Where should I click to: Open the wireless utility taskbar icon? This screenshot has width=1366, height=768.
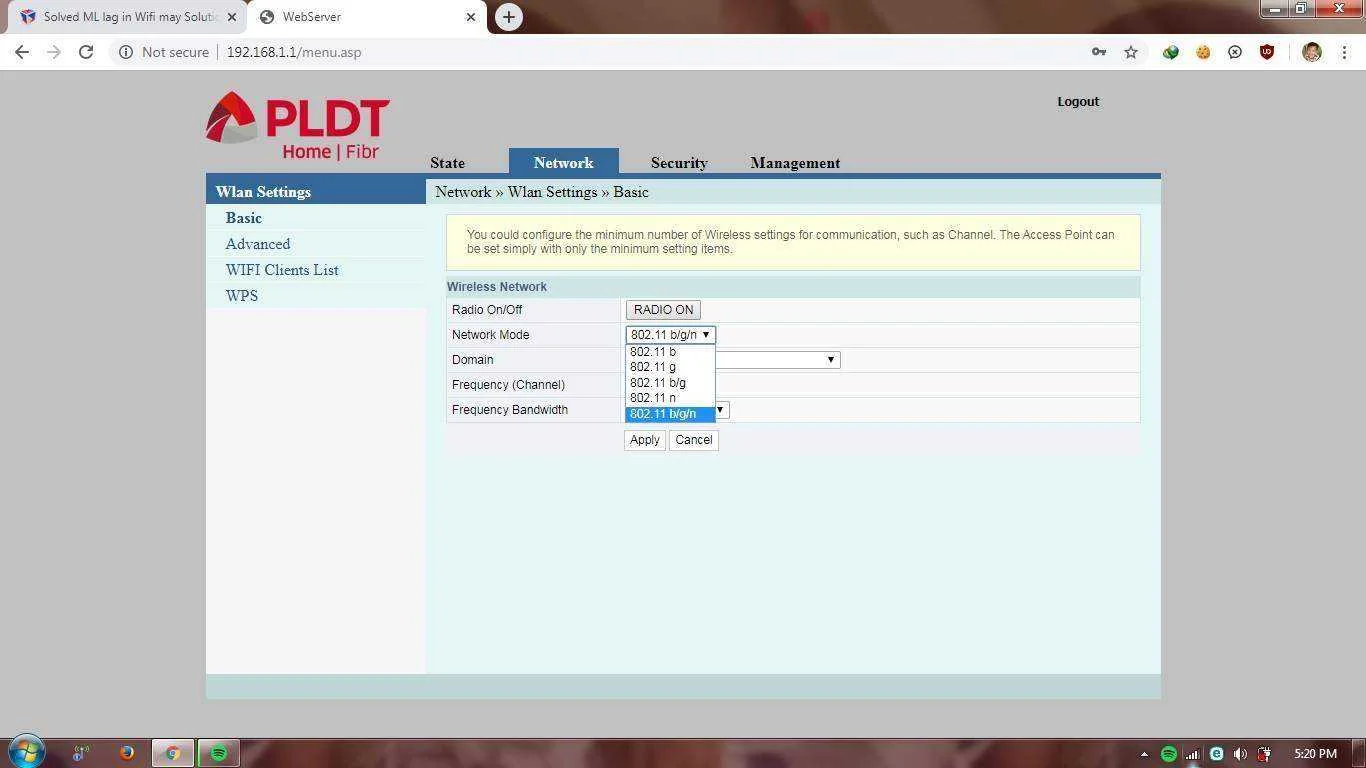click(81, 753)
